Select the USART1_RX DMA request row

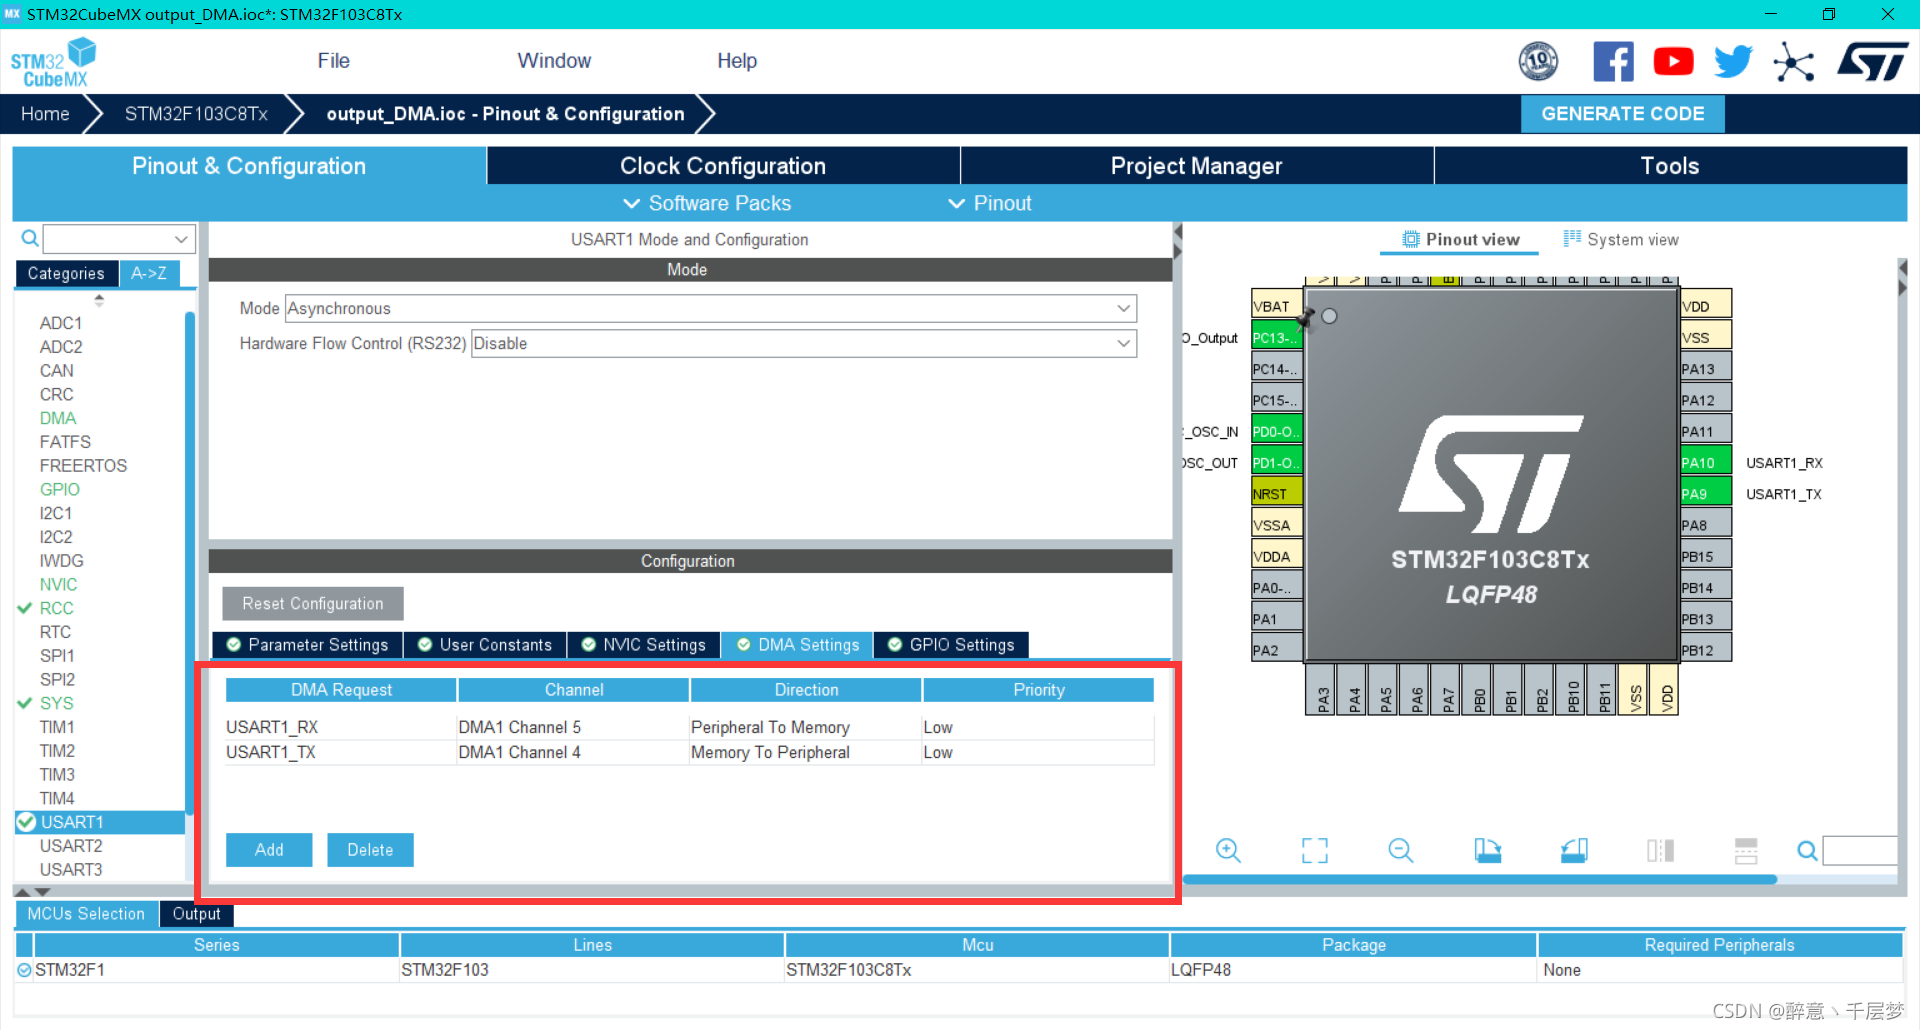pyautogui.click(x=689, y=727)
